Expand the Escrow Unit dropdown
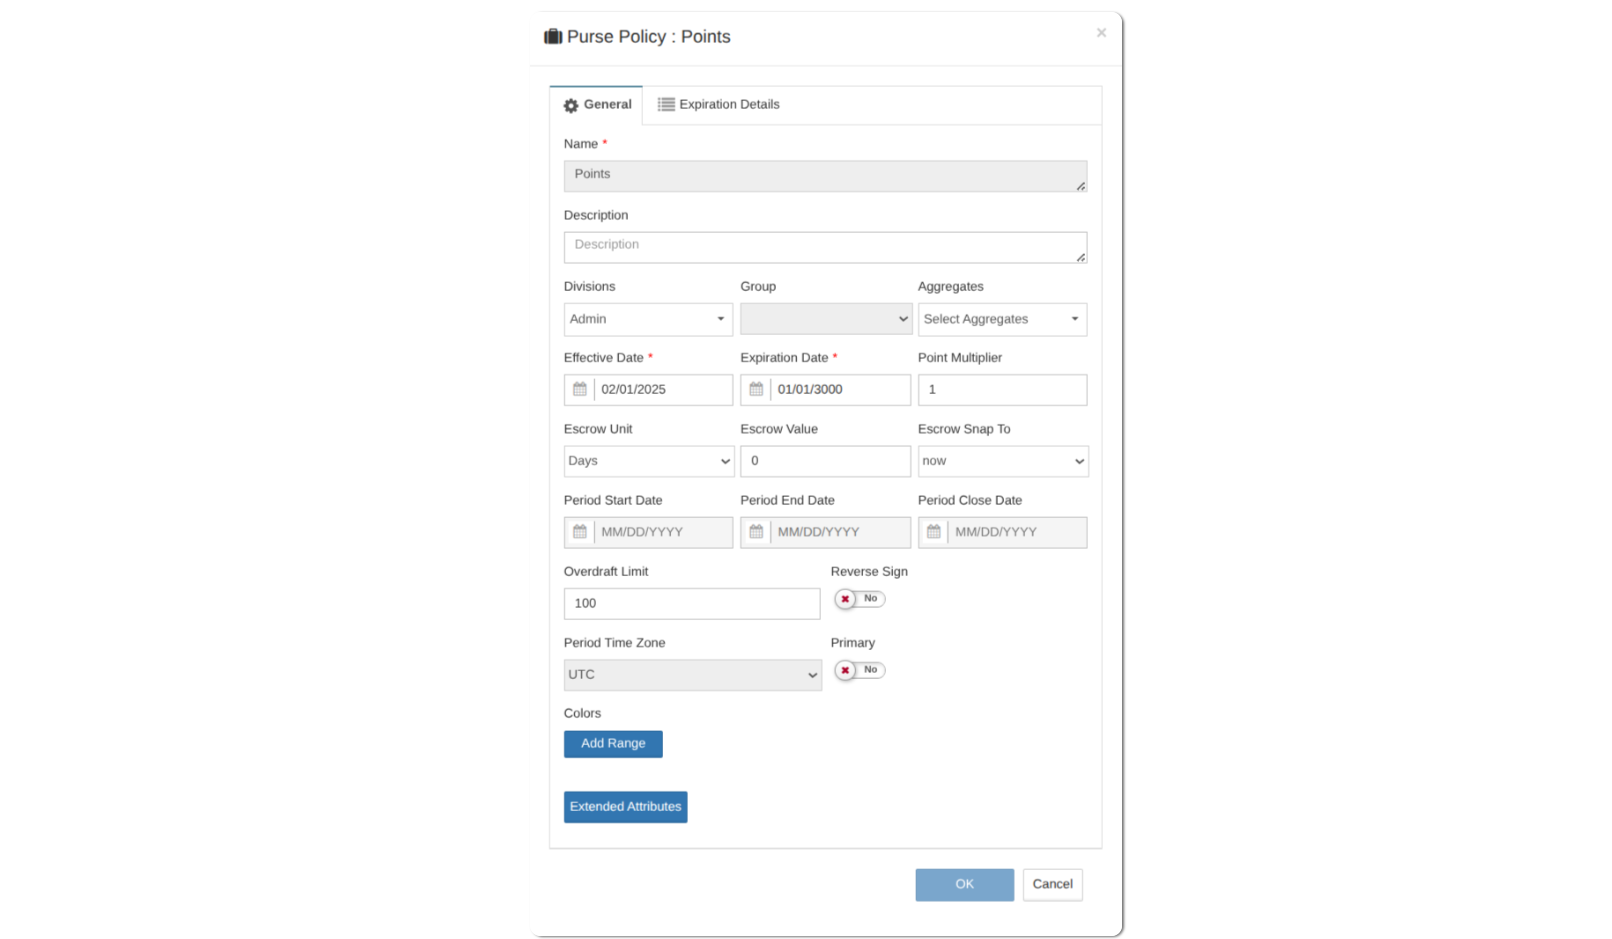 point(648,461)
